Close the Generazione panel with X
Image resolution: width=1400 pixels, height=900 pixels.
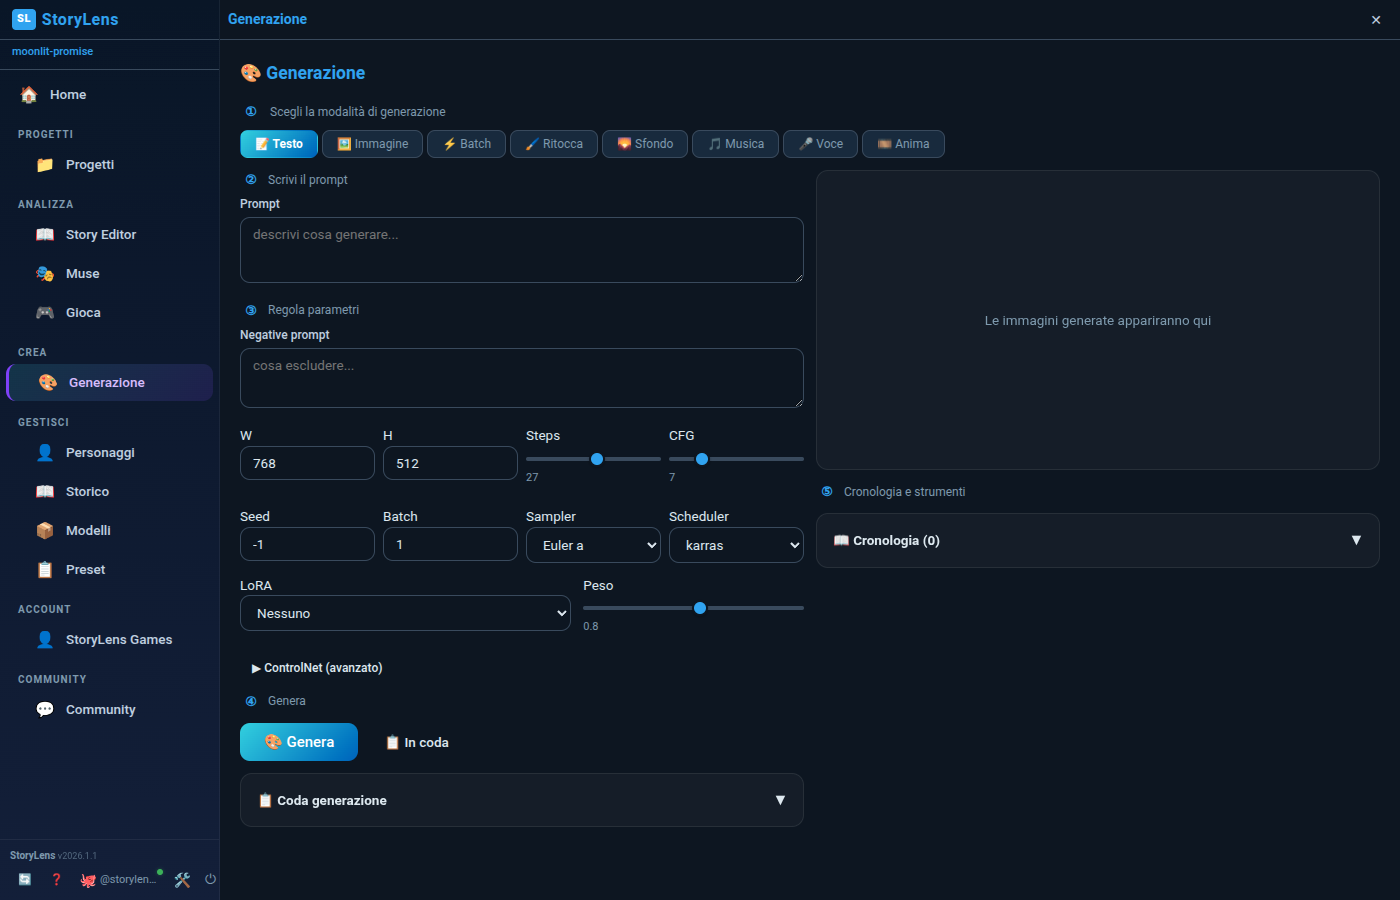(1376, 20)
